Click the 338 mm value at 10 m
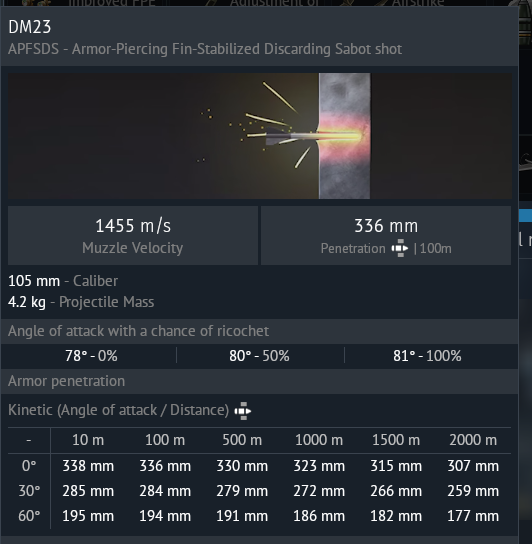Viewport: 532px width, 544px height. (88, 466)
